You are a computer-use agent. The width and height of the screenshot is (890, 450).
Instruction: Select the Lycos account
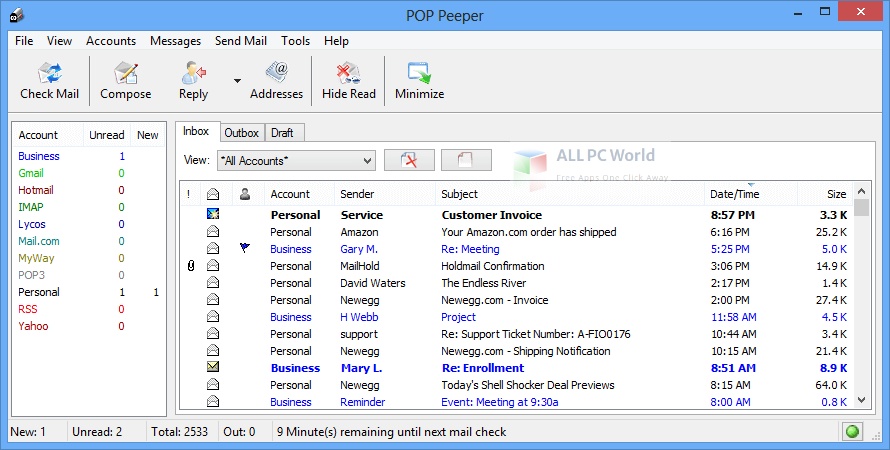32,224
